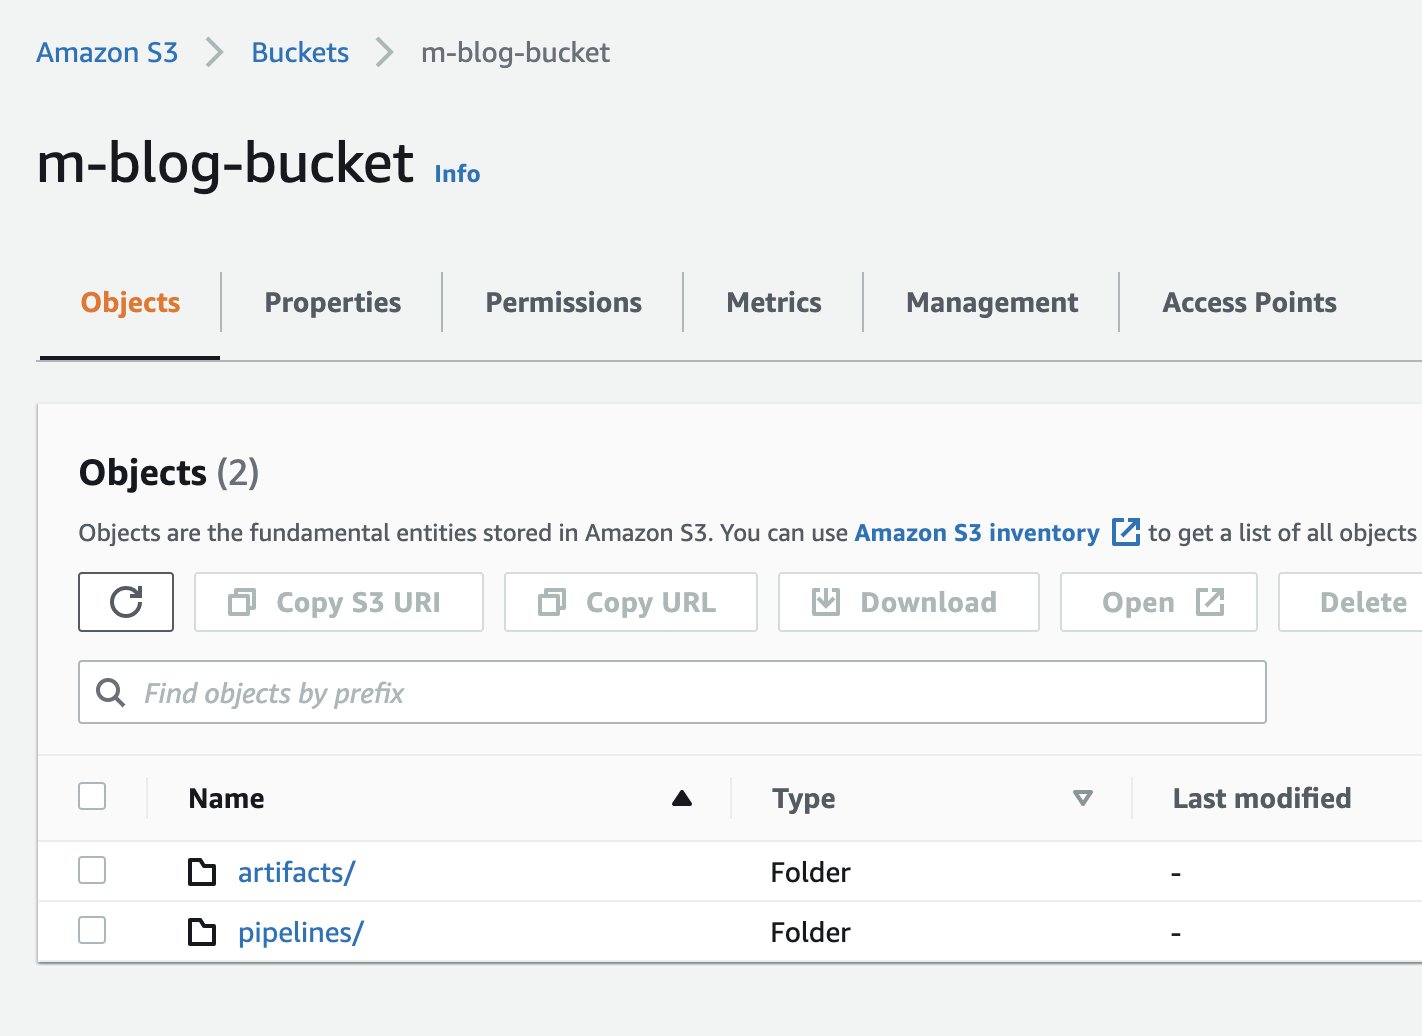Click Copy S3 URI button
The width and height of the screenshot is (1422, 1036).
tap(339, 602)
